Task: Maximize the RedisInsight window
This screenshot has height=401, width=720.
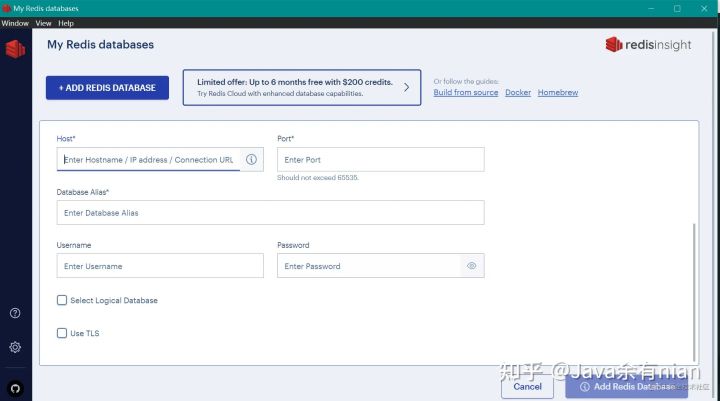Action: tap(677, 8)
